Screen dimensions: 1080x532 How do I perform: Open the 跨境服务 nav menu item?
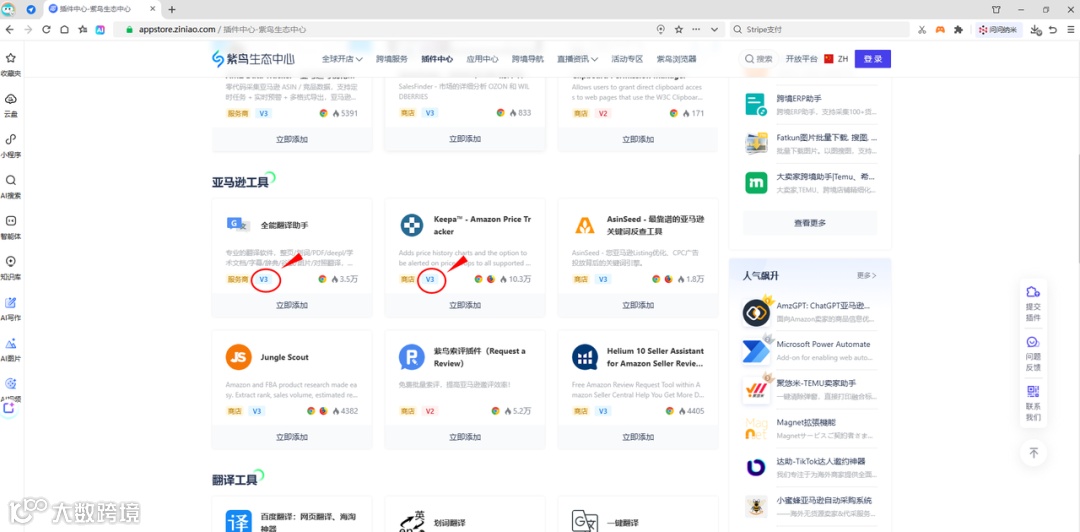tap(392, 59)
